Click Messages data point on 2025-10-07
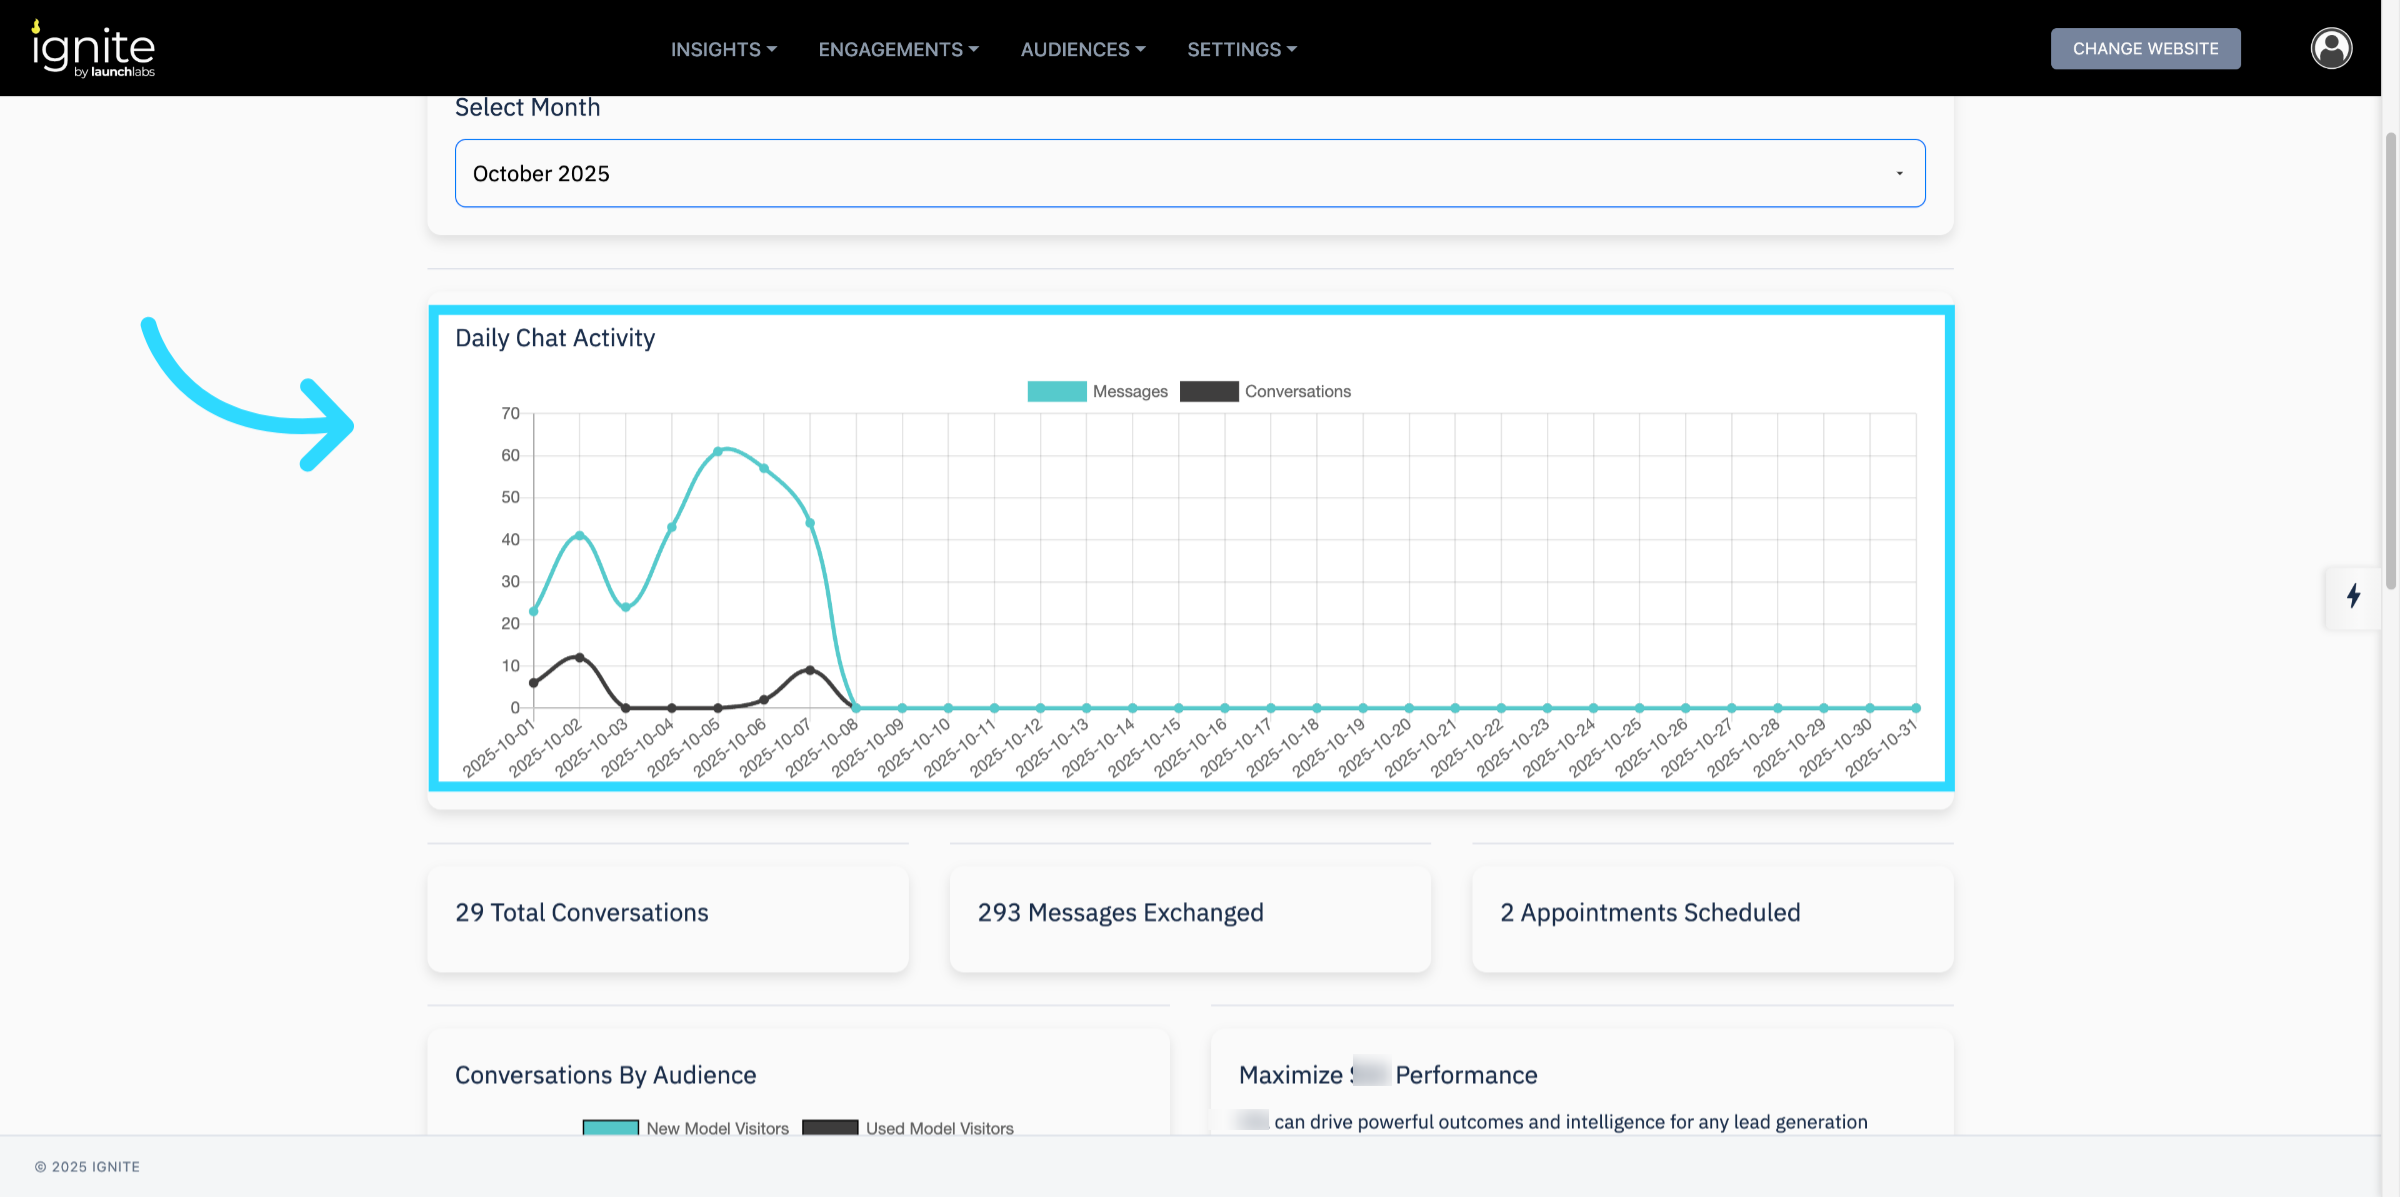This screenshot has width=2400, height=1197. coord(810,523)
